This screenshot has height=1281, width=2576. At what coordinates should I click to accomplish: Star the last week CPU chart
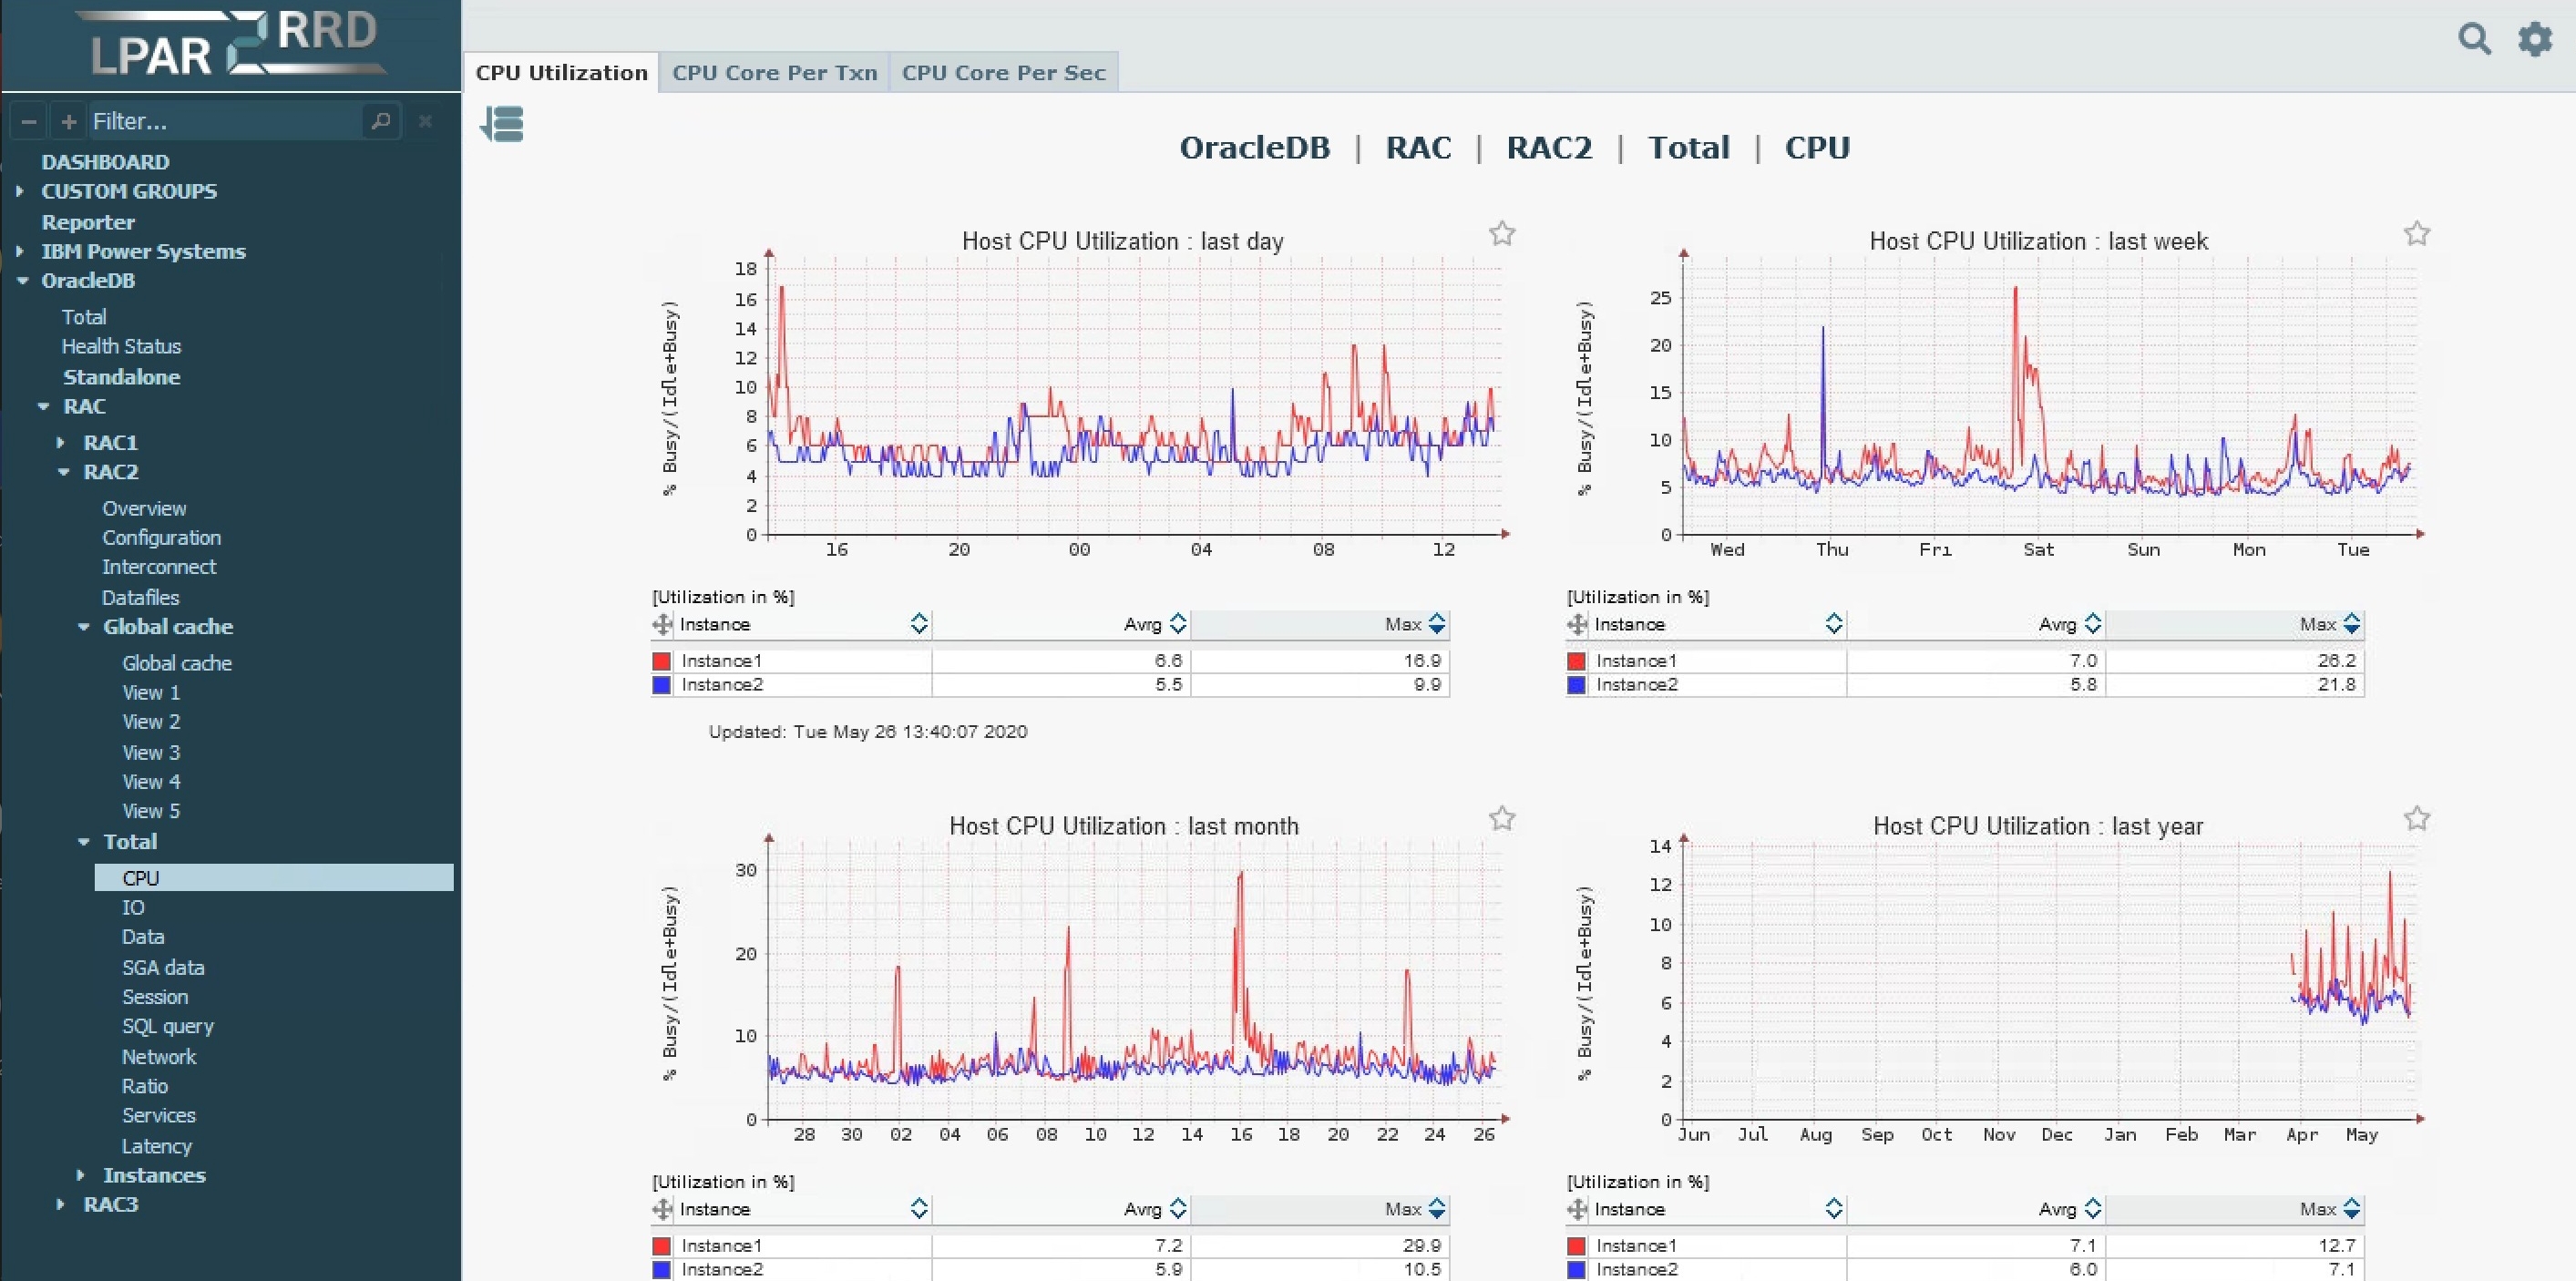click(x=2417, y=233)
